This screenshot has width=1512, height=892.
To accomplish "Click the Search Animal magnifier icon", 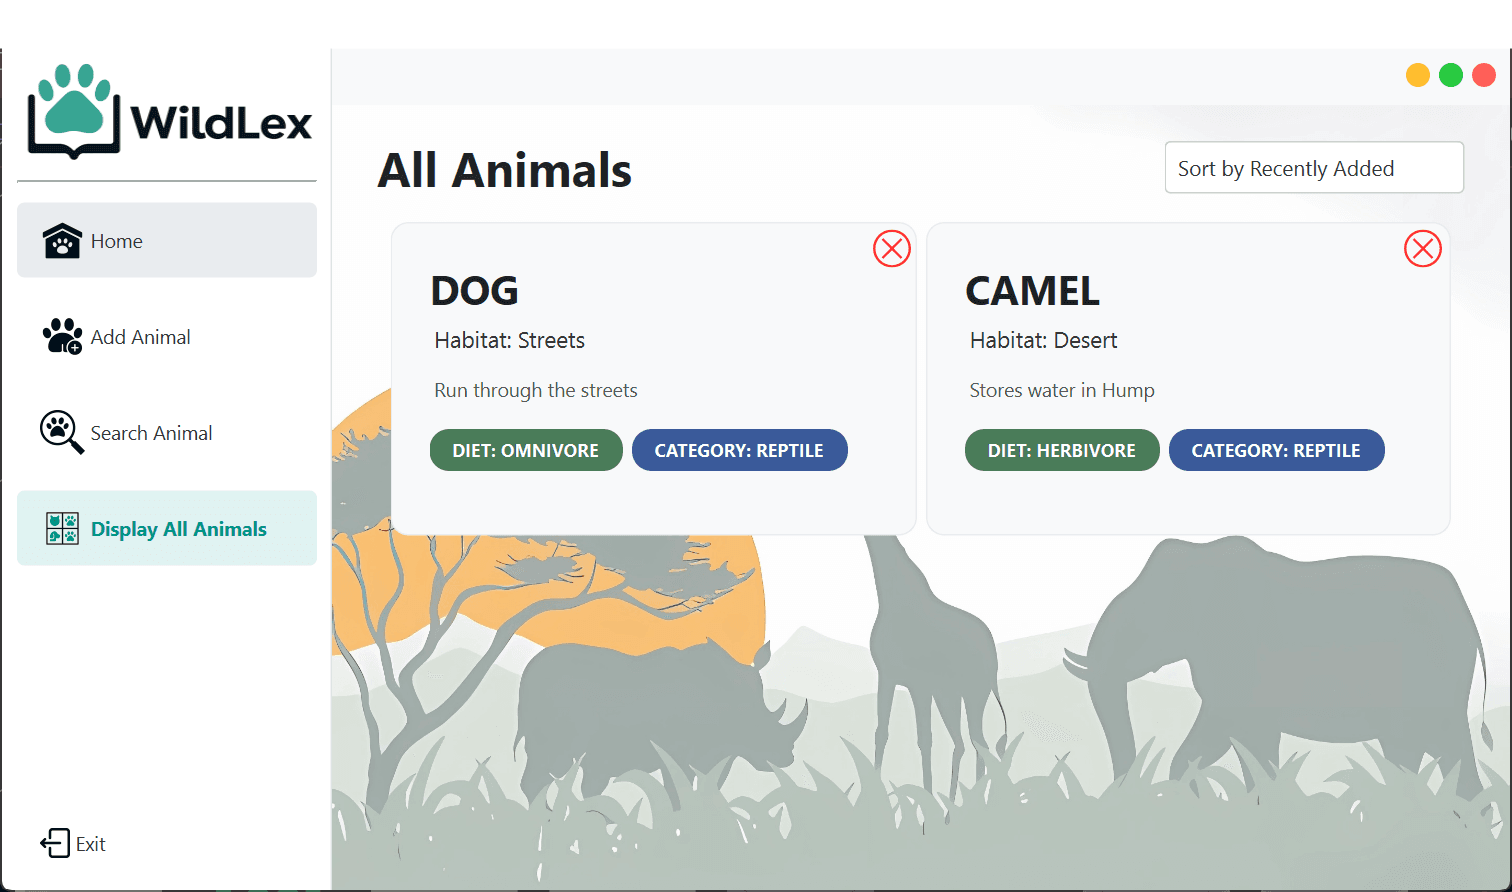I will click(x=62, y=432).
